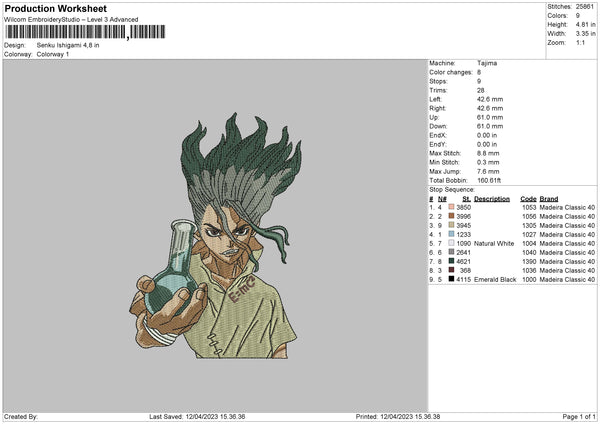Click the Colors count value 9

(578, 16)
